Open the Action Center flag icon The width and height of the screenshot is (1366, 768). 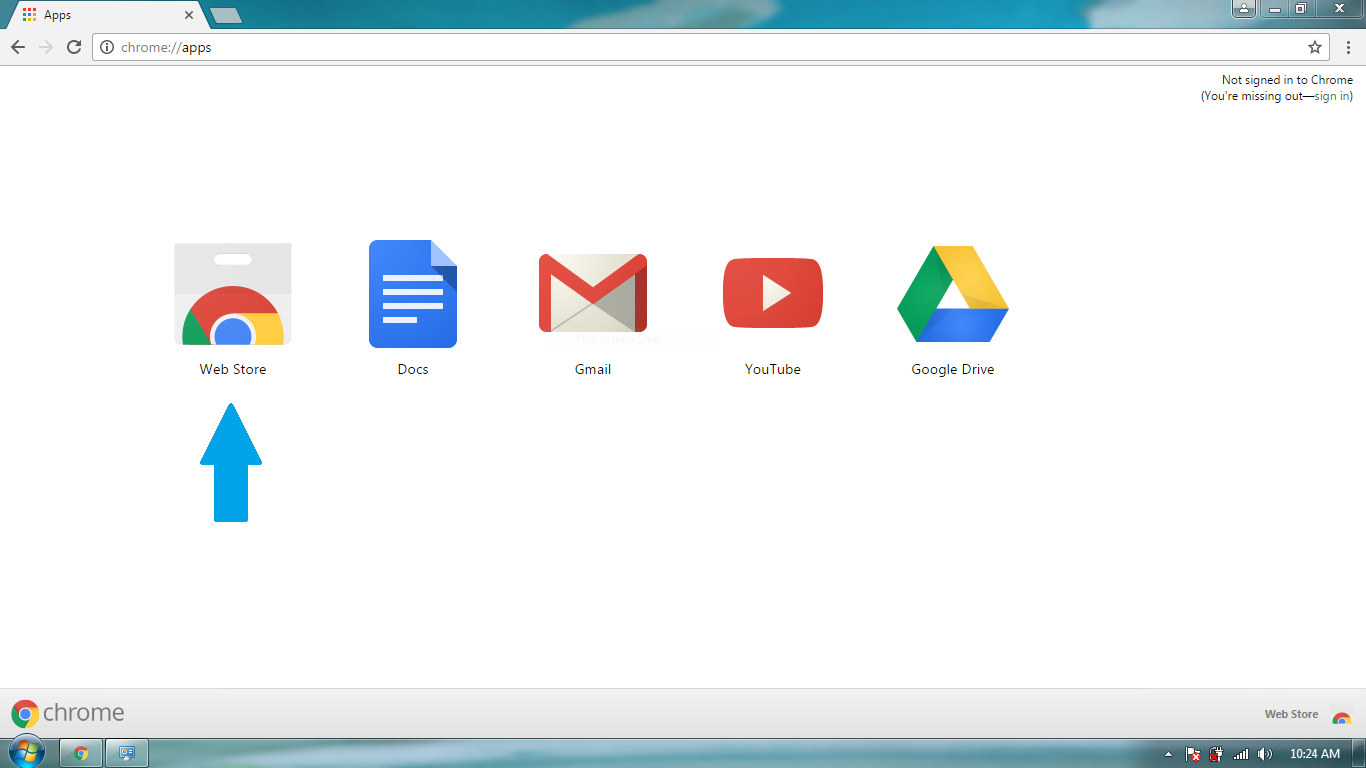click(x=1193, y=754)
